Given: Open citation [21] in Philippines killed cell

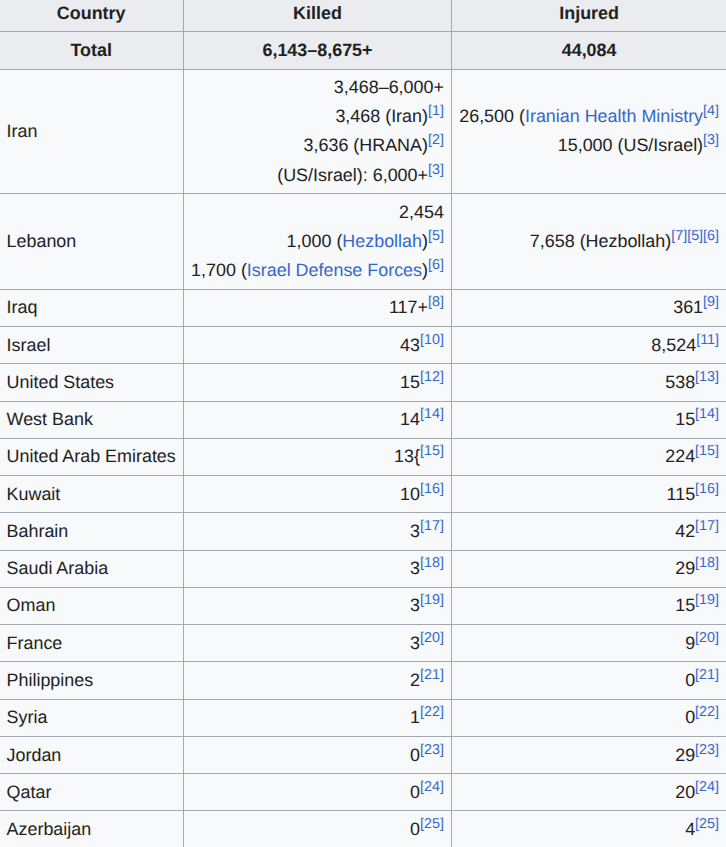Looking at the screenshot, I should (432, 675).
